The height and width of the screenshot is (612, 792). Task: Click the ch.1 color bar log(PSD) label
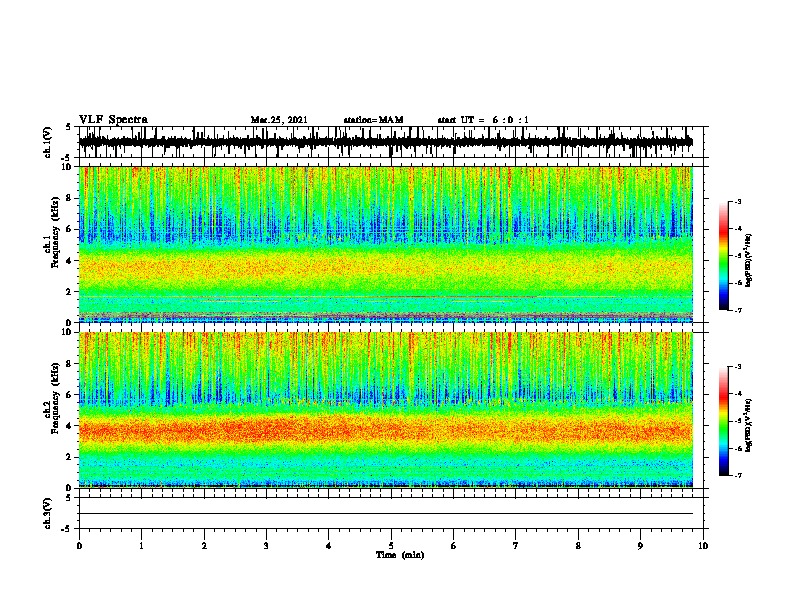(748, 260)
